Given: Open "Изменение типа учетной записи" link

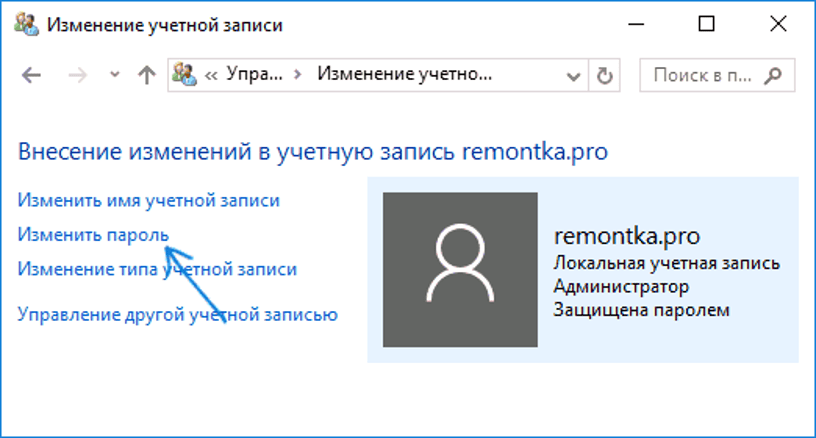Looking at the screenshot, I should coord(157,269).
